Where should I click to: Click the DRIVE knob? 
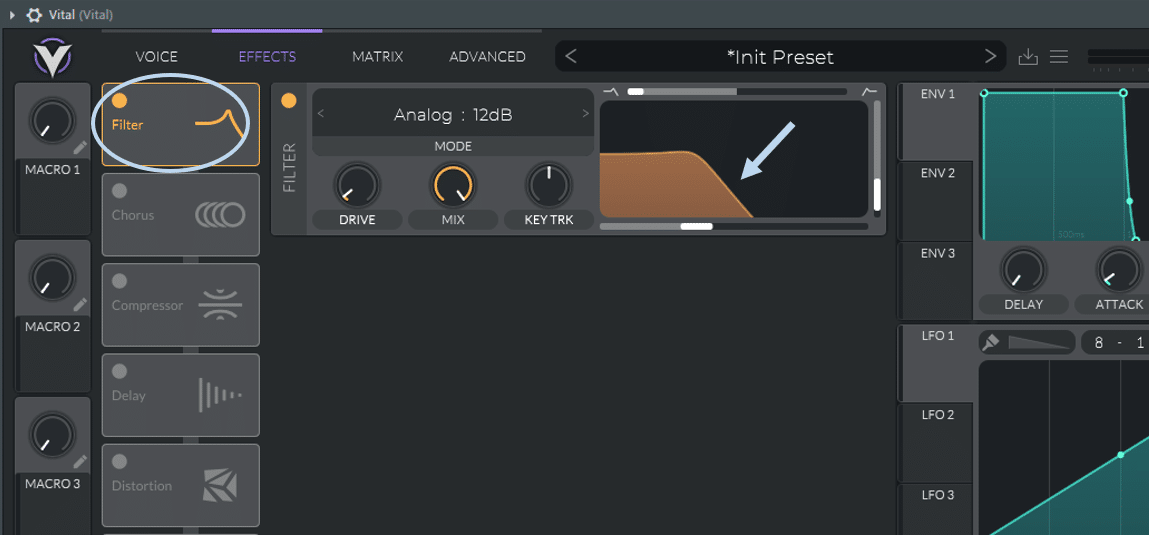(x=357, y=185)
